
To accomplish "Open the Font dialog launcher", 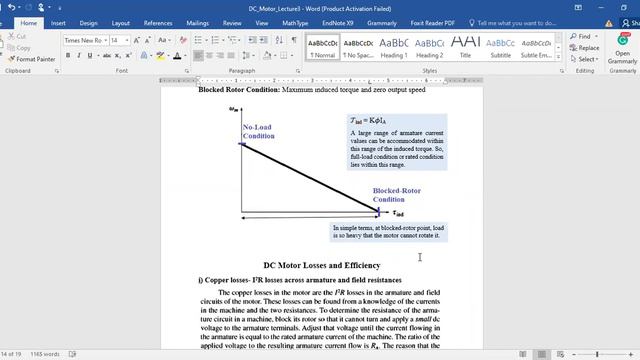I will 187,71.
